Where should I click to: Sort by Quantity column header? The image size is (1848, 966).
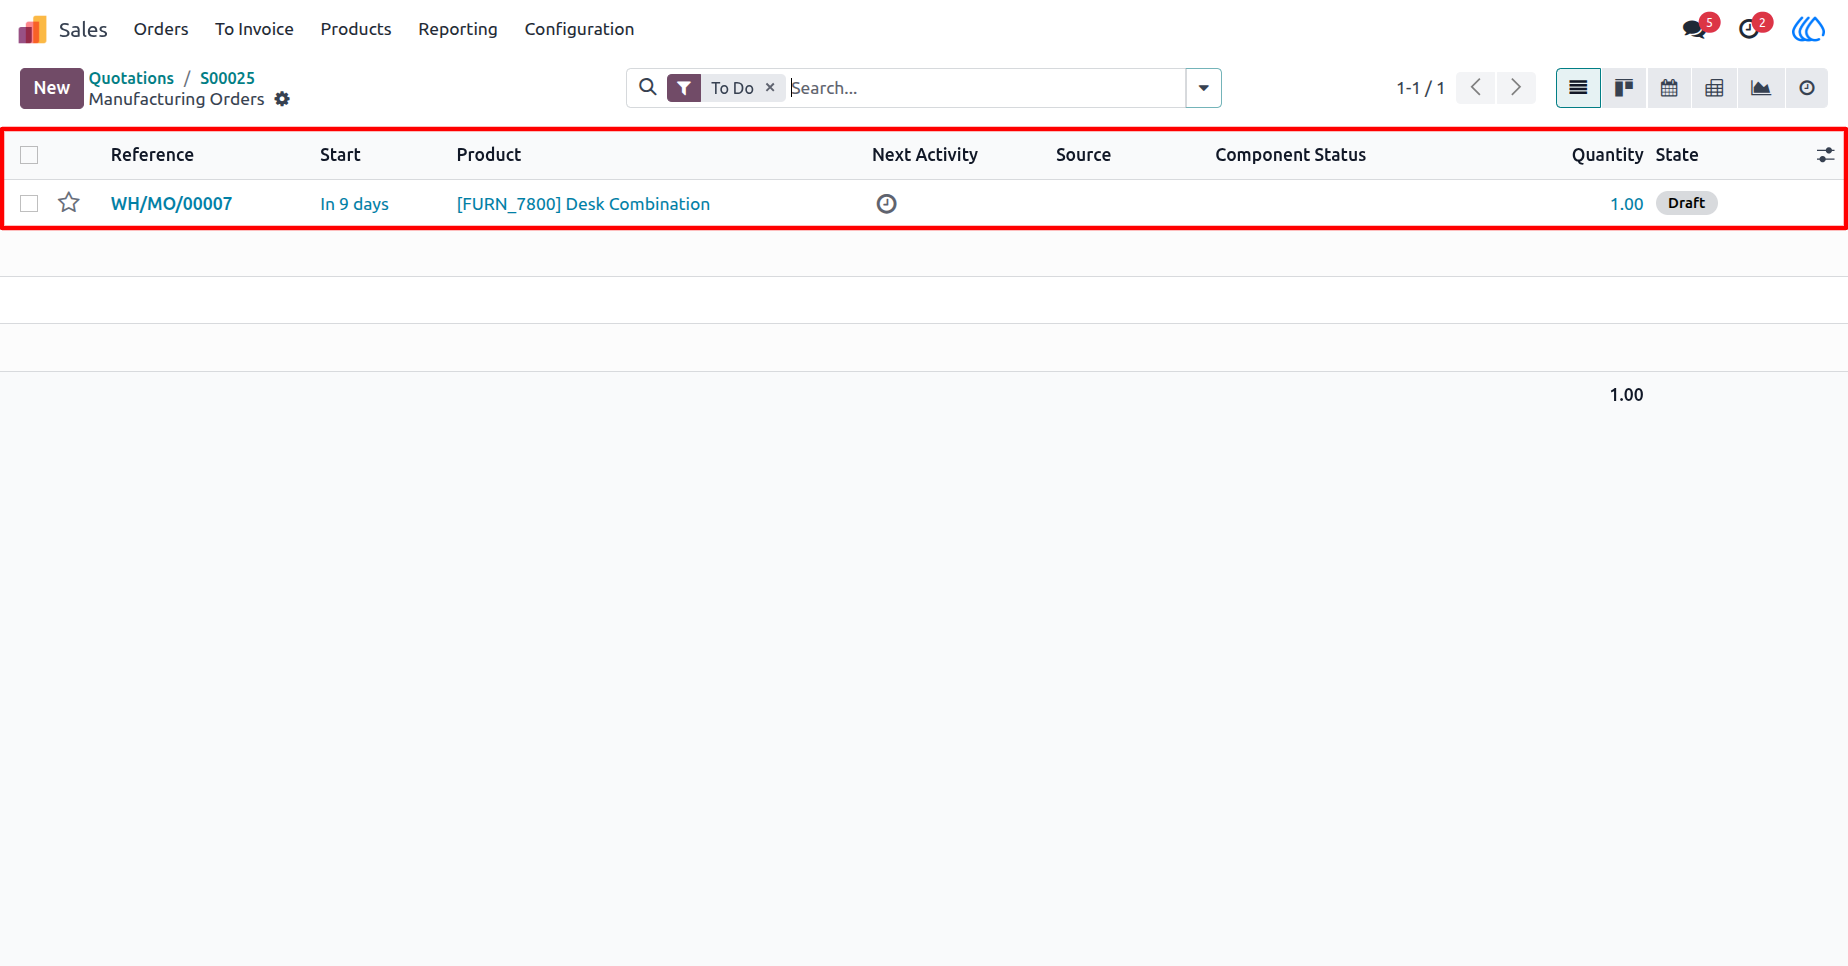pos(1607,155)
